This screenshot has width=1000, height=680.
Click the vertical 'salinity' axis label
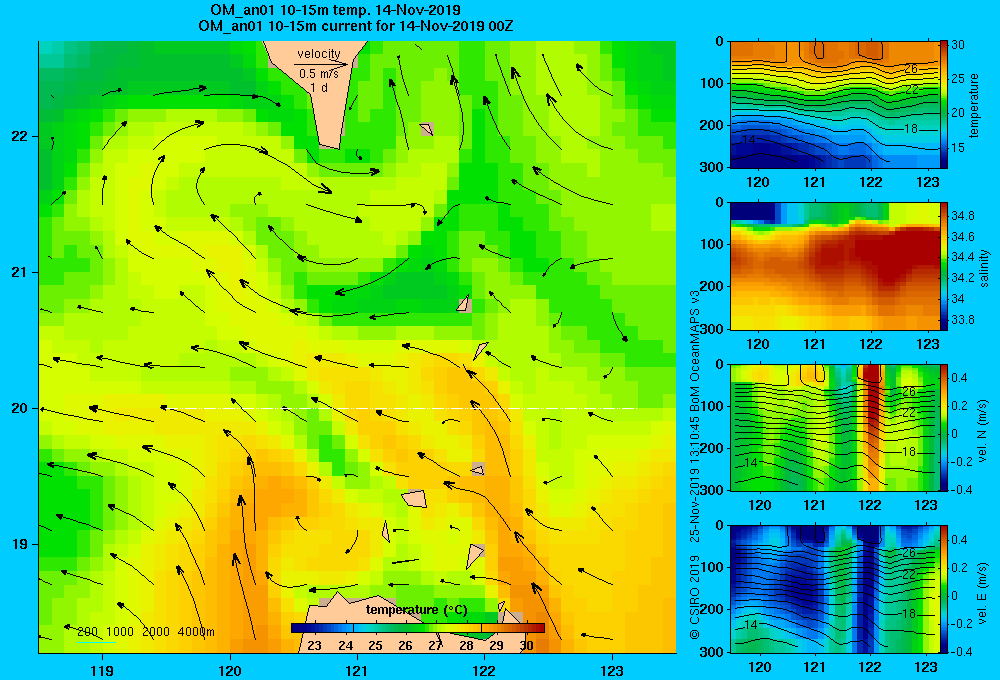(985, 268)
